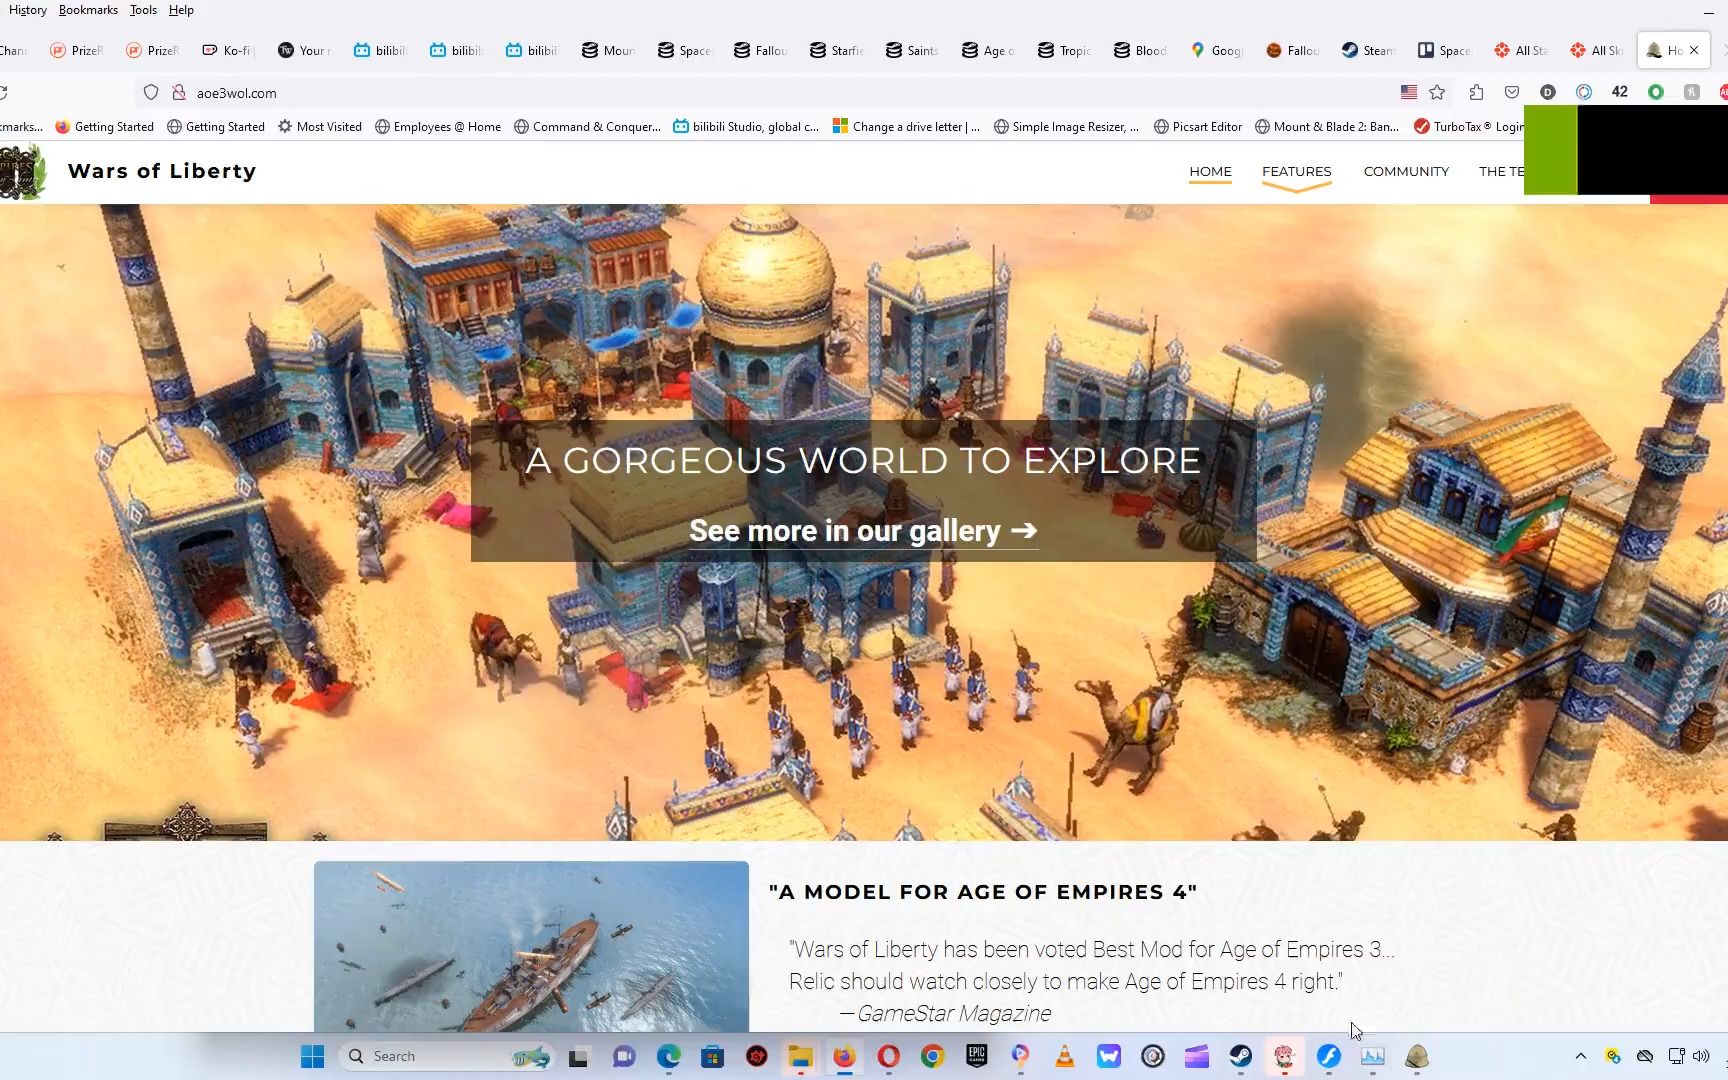Switch to the Ko-fi browser tab
The height and width of the screenshot is (1080, 1728).
click(227, 50)
